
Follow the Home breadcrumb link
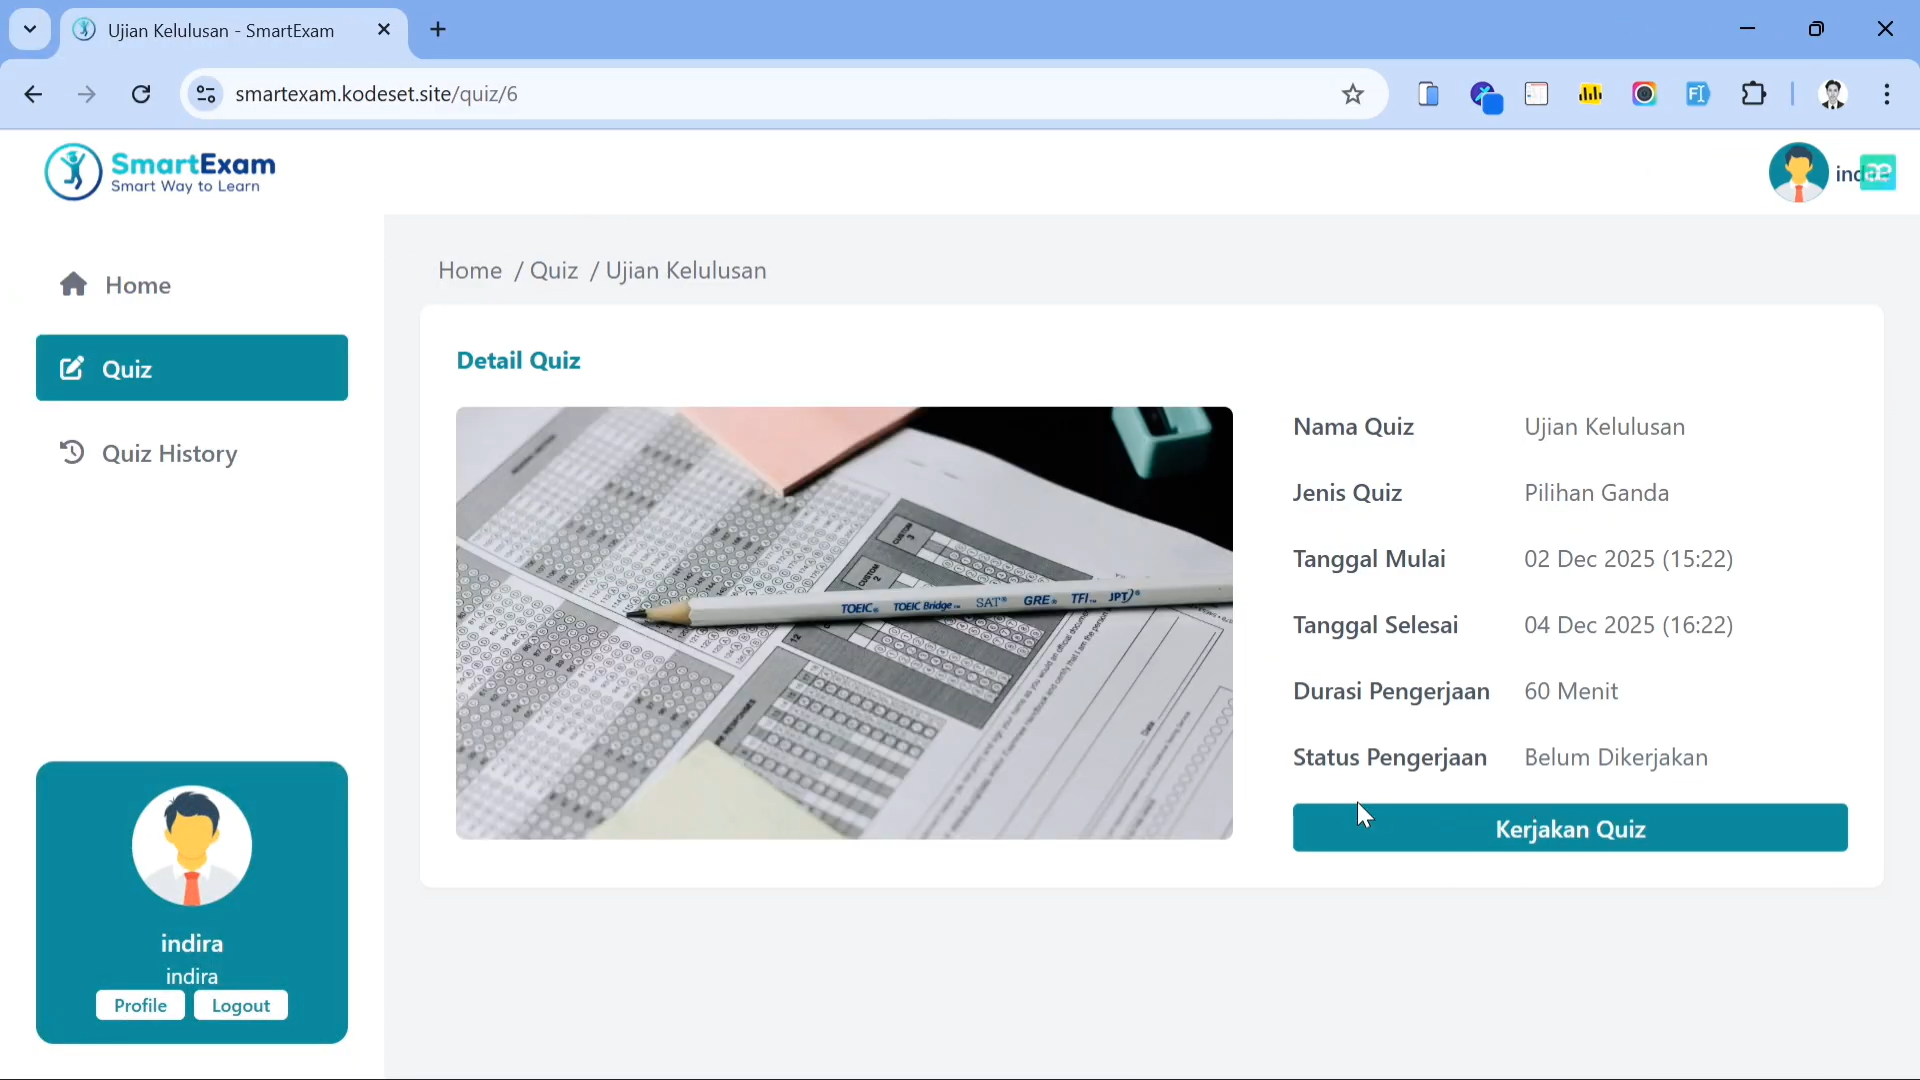(x=470, y=270)
